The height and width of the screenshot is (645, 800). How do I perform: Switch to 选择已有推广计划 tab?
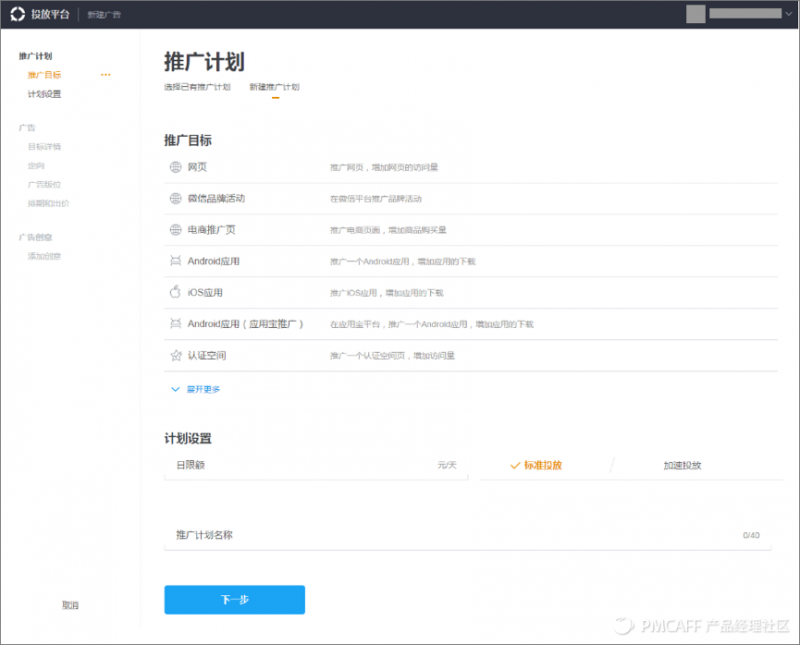(x=197, y=87)
